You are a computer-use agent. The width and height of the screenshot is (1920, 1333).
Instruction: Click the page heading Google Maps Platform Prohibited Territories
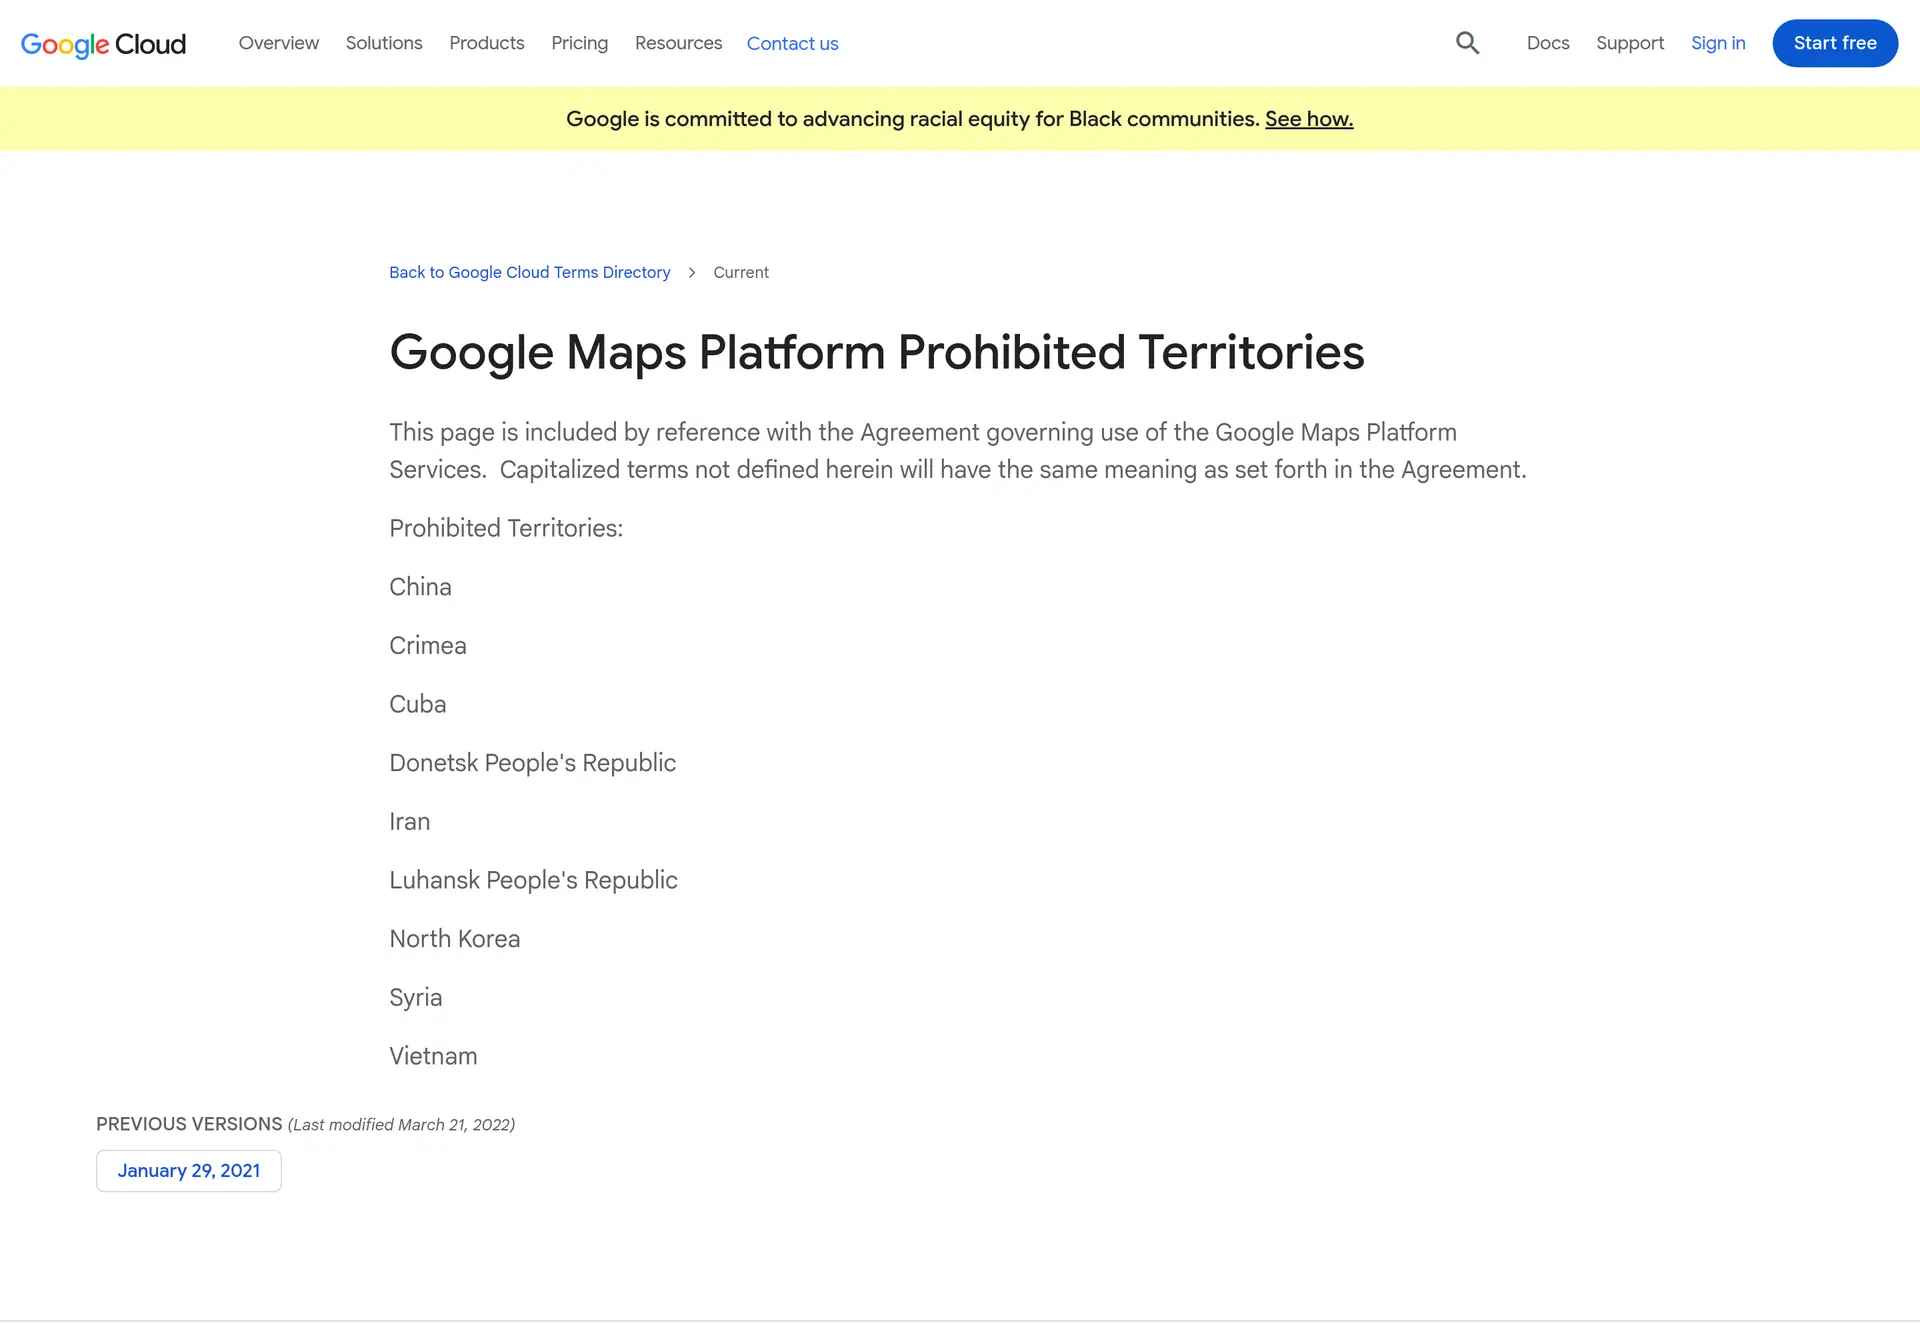pyautogui.click(x=877, y=352)
